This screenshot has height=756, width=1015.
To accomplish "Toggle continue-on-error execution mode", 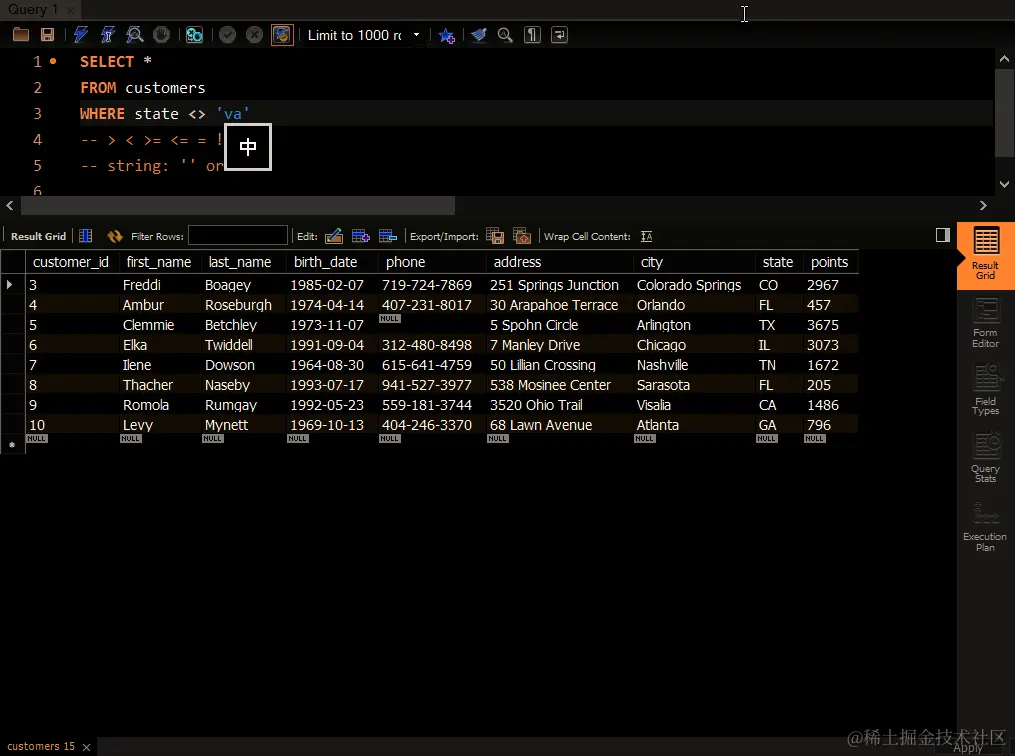I will click(x=194, y=35).
